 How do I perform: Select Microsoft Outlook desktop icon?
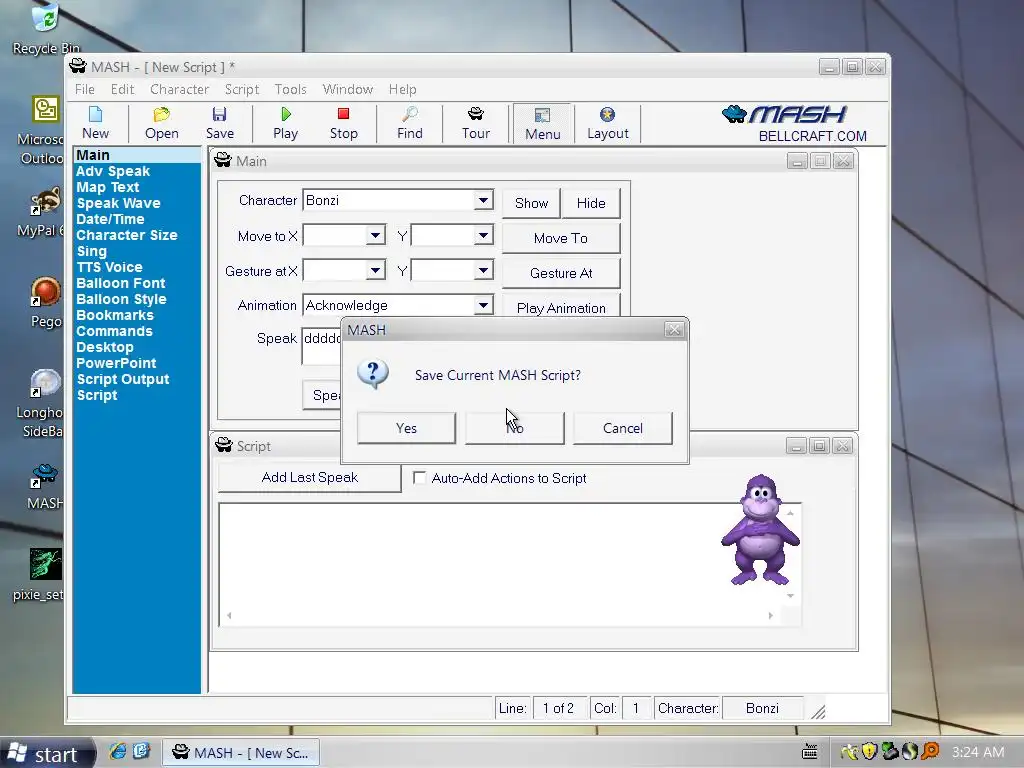tap(42, 130)
